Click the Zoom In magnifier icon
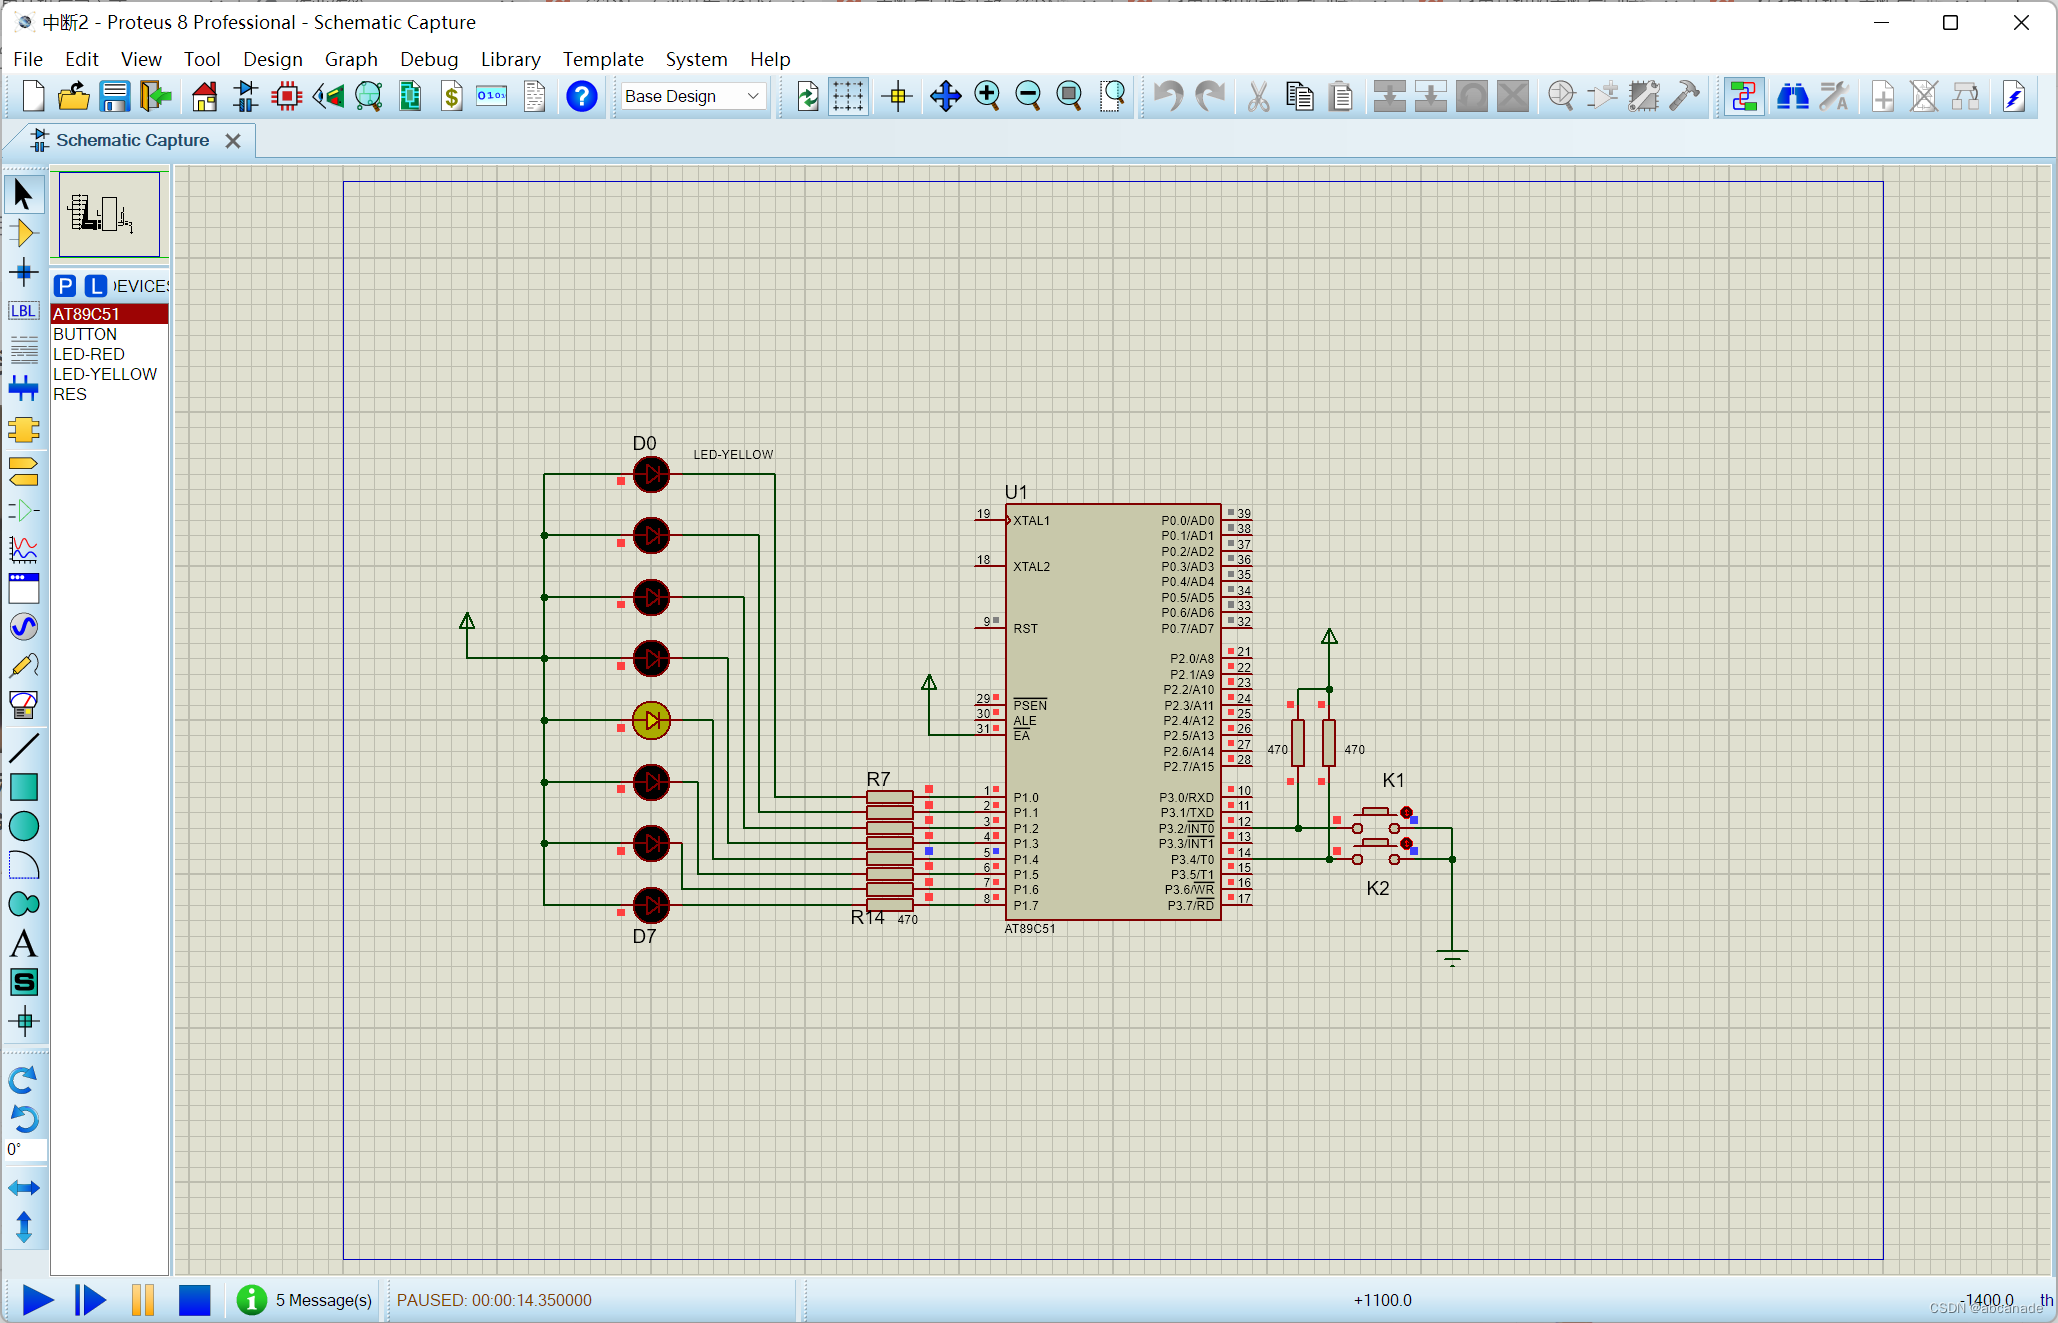Viewport: 2058px width, 1323px height. pos(987,96)
